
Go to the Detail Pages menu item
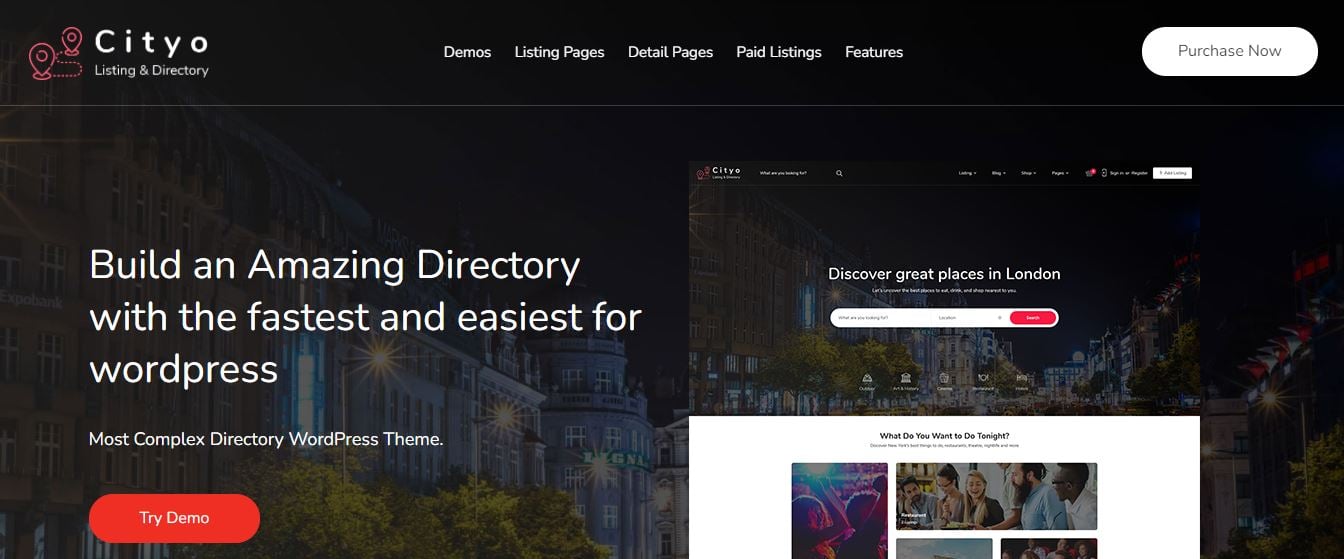point(670,52)
